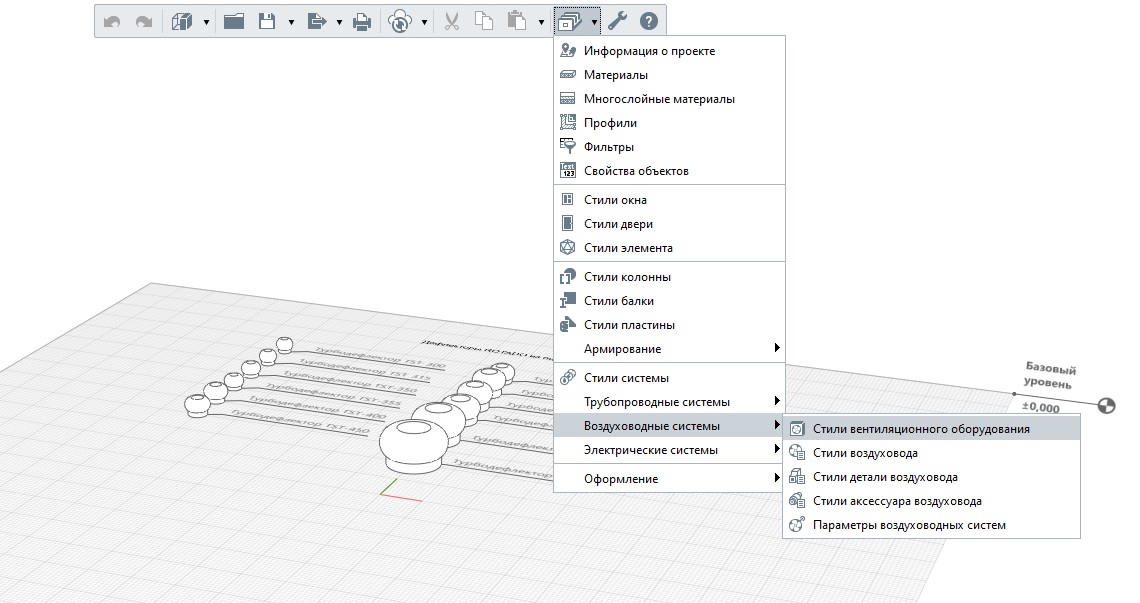
Task: Click the 'Турбодефлектор TST-450' label
Action: coord(300,422)
